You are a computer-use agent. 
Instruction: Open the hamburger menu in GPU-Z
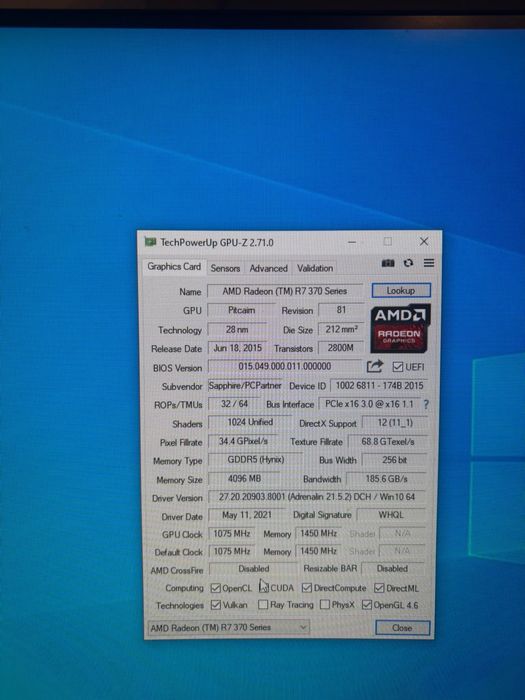(429, 263)
